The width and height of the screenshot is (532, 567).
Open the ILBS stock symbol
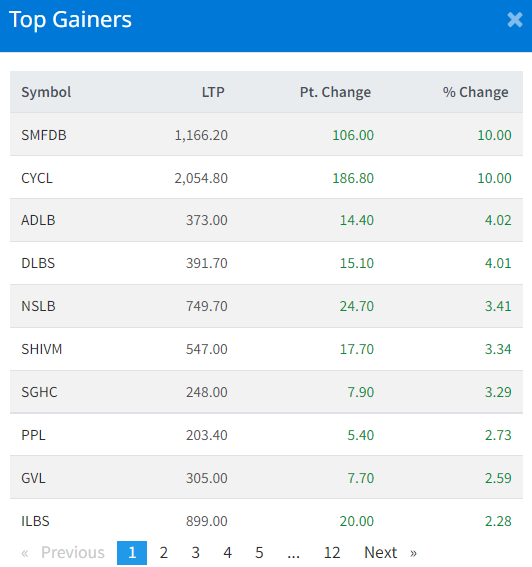tap(35, 521)
